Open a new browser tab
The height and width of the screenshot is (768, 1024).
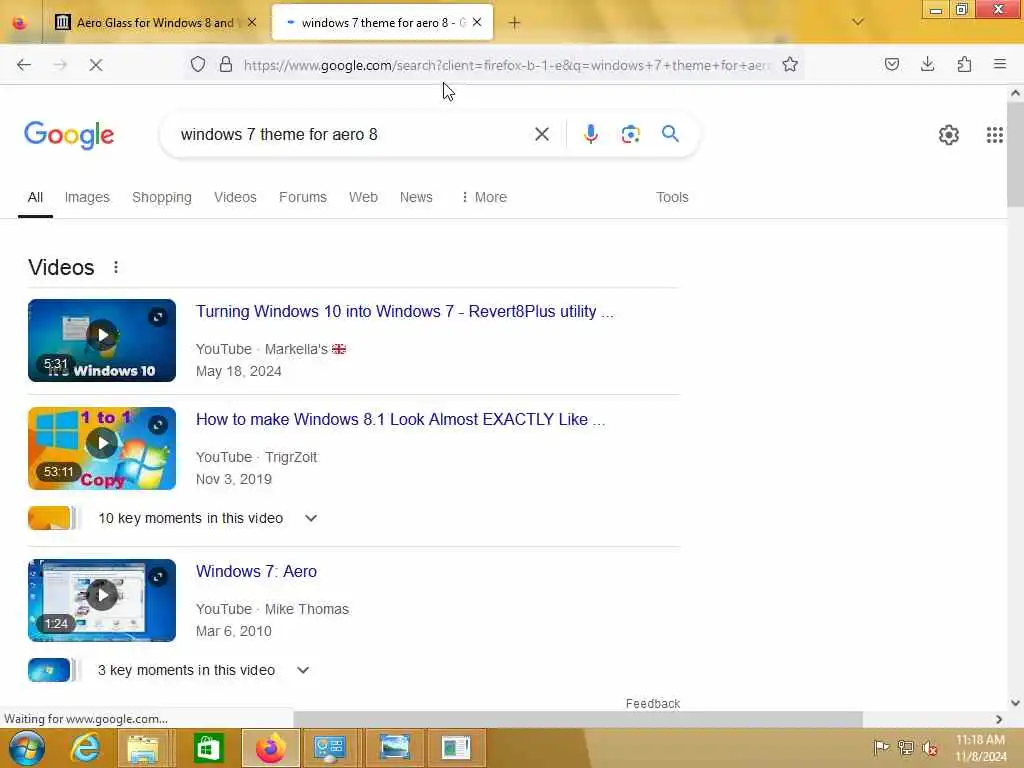tap(515, 23)
